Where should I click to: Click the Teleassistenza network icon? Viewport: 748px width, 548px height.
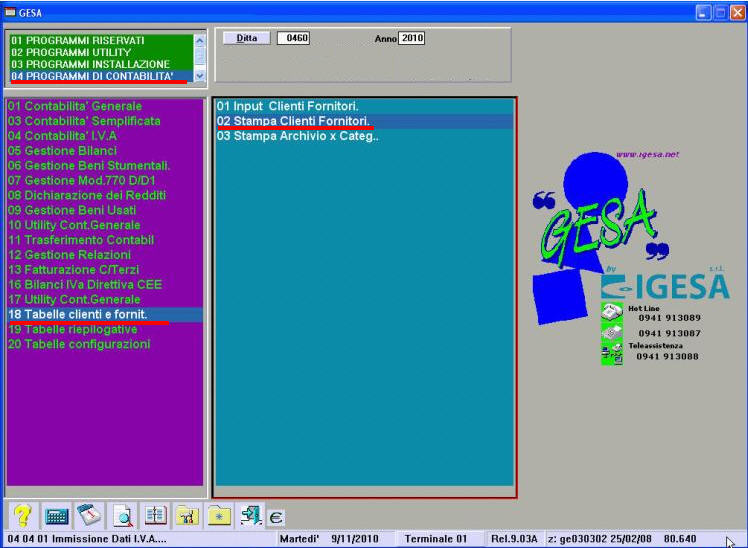pyautogui.click(x=612, y=353)
